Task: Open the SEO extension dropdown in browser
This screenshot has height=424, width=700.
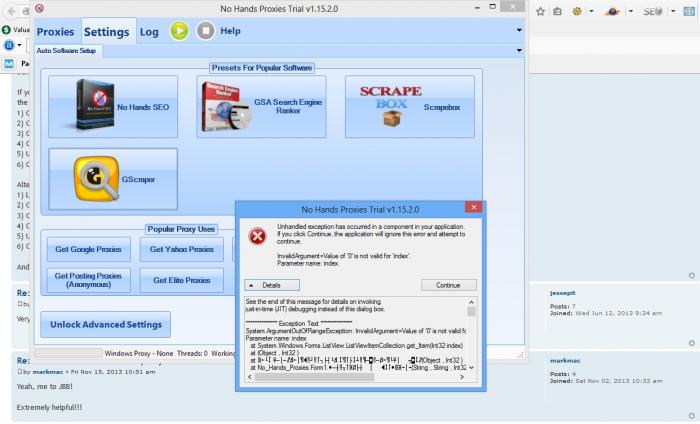Action: coord(672,12)
